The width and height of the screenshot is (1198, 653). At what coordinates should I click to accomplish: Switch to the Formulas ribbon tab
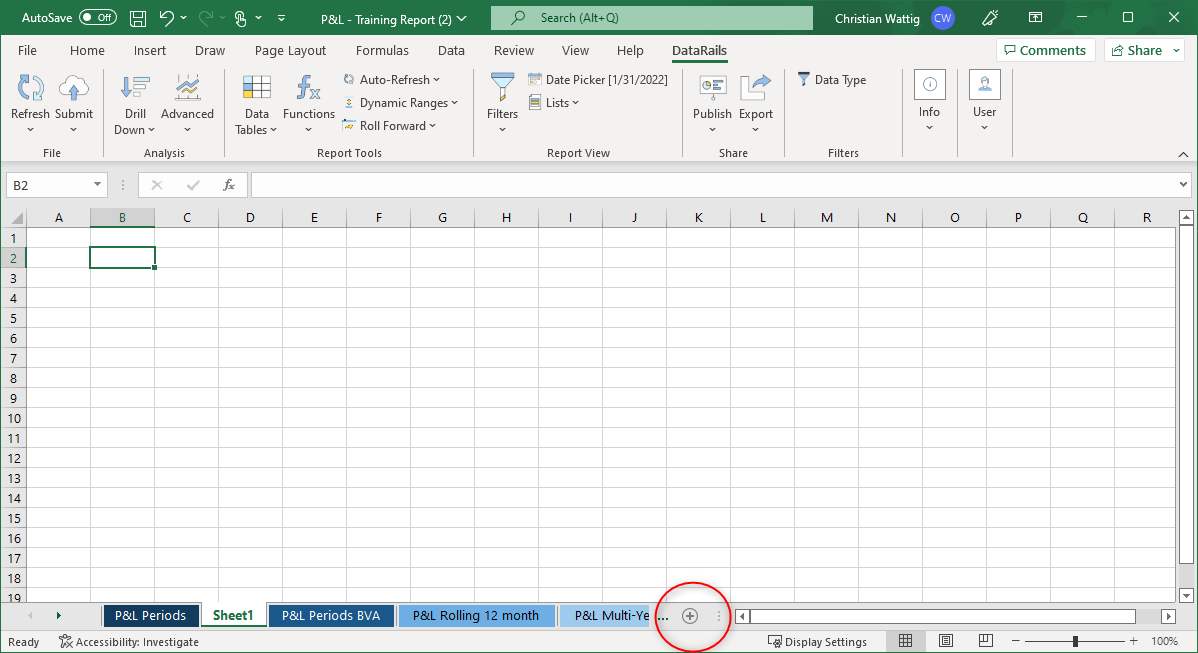coord(382,50)
